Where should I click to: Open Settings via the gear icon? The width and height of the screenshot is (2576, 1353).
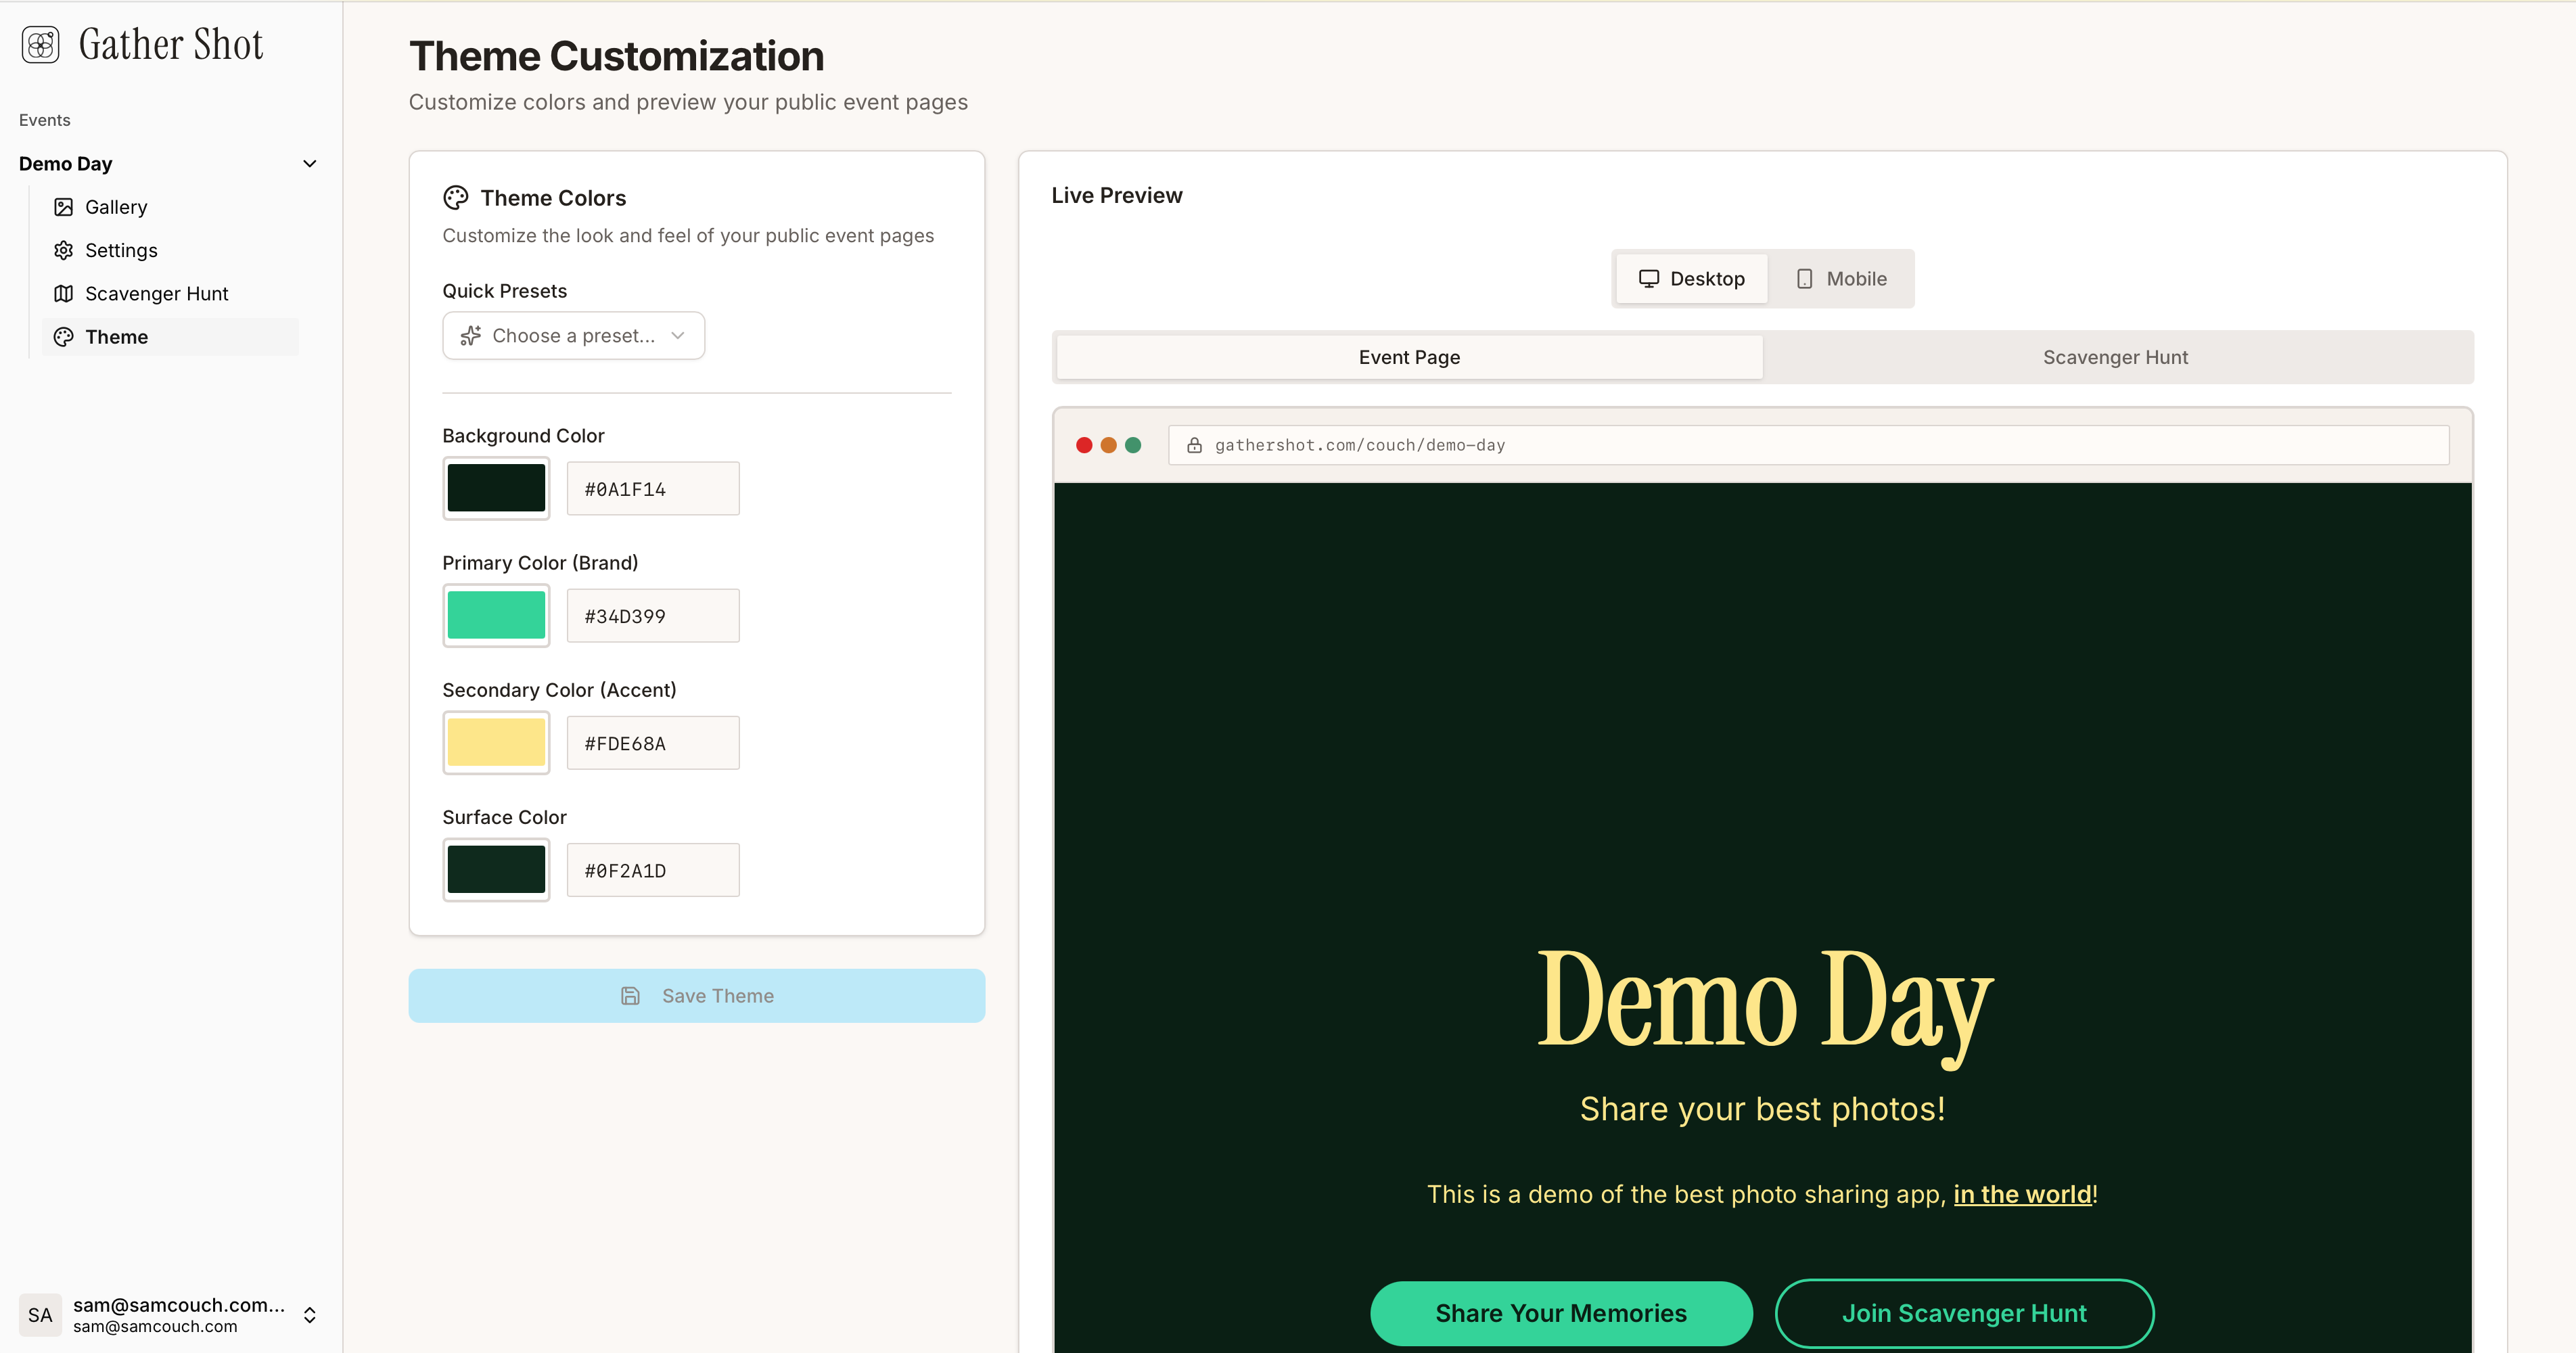pos(64,250)
